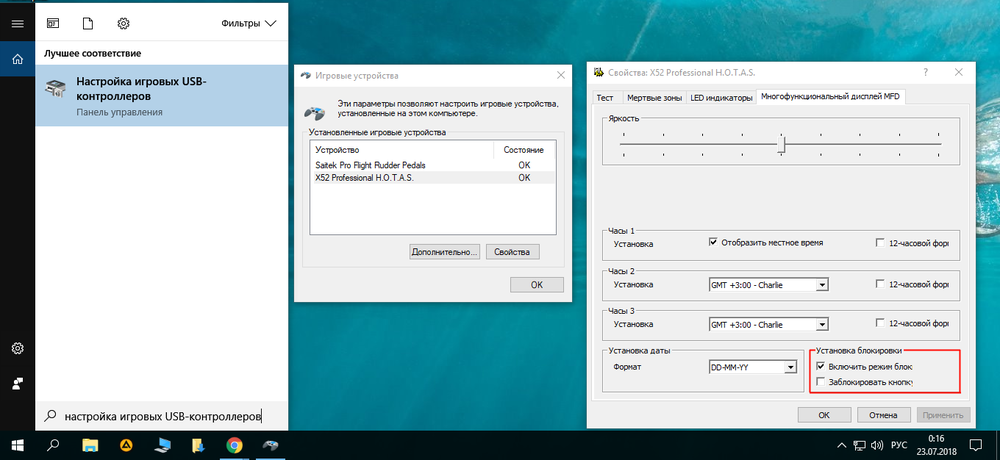Select Saitek Pro Flight Rudder Pedals device
1000x460 pixels.
click(433, 165)
